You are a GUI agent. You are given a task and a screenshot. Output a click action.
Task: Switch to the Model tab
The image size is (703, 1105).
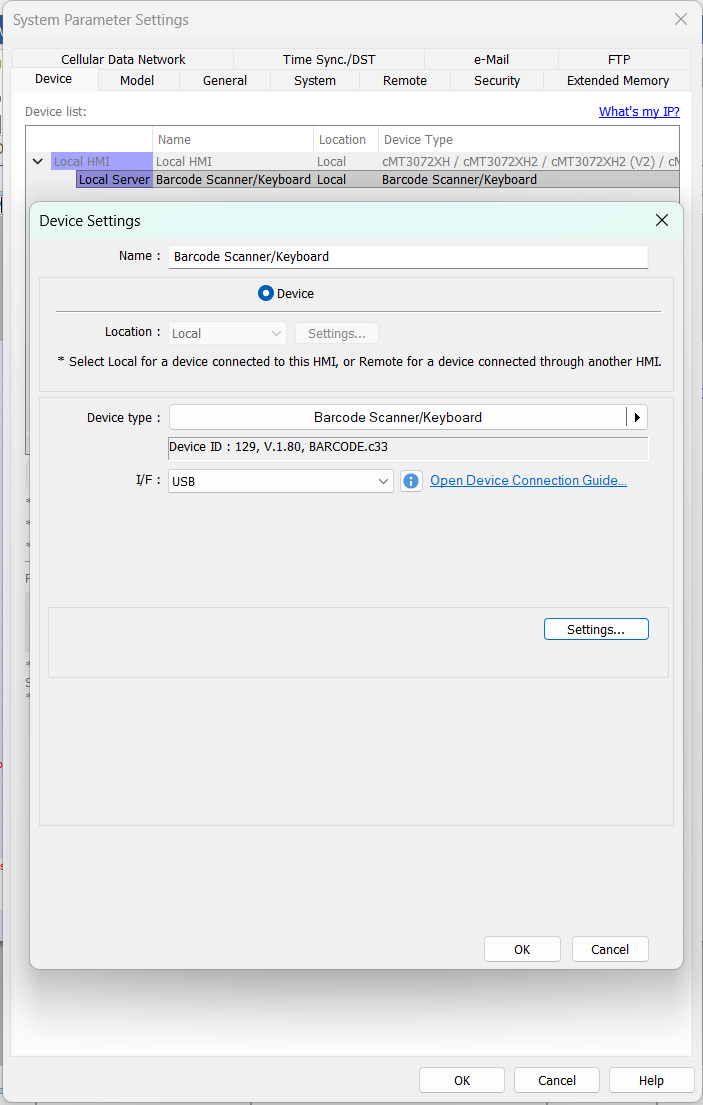(x=137, y=81)
